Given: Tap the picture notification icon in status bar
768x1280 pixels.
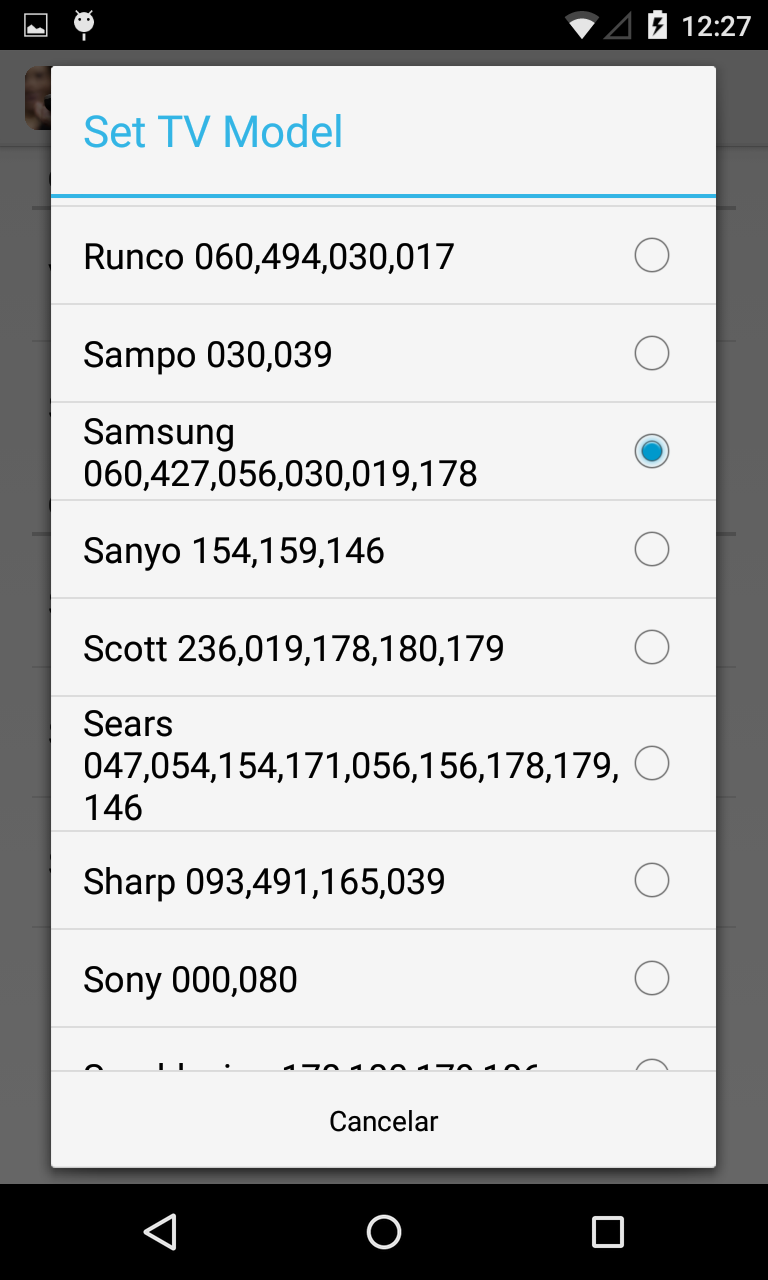Looking at the screenshot, I should (36, 25).
